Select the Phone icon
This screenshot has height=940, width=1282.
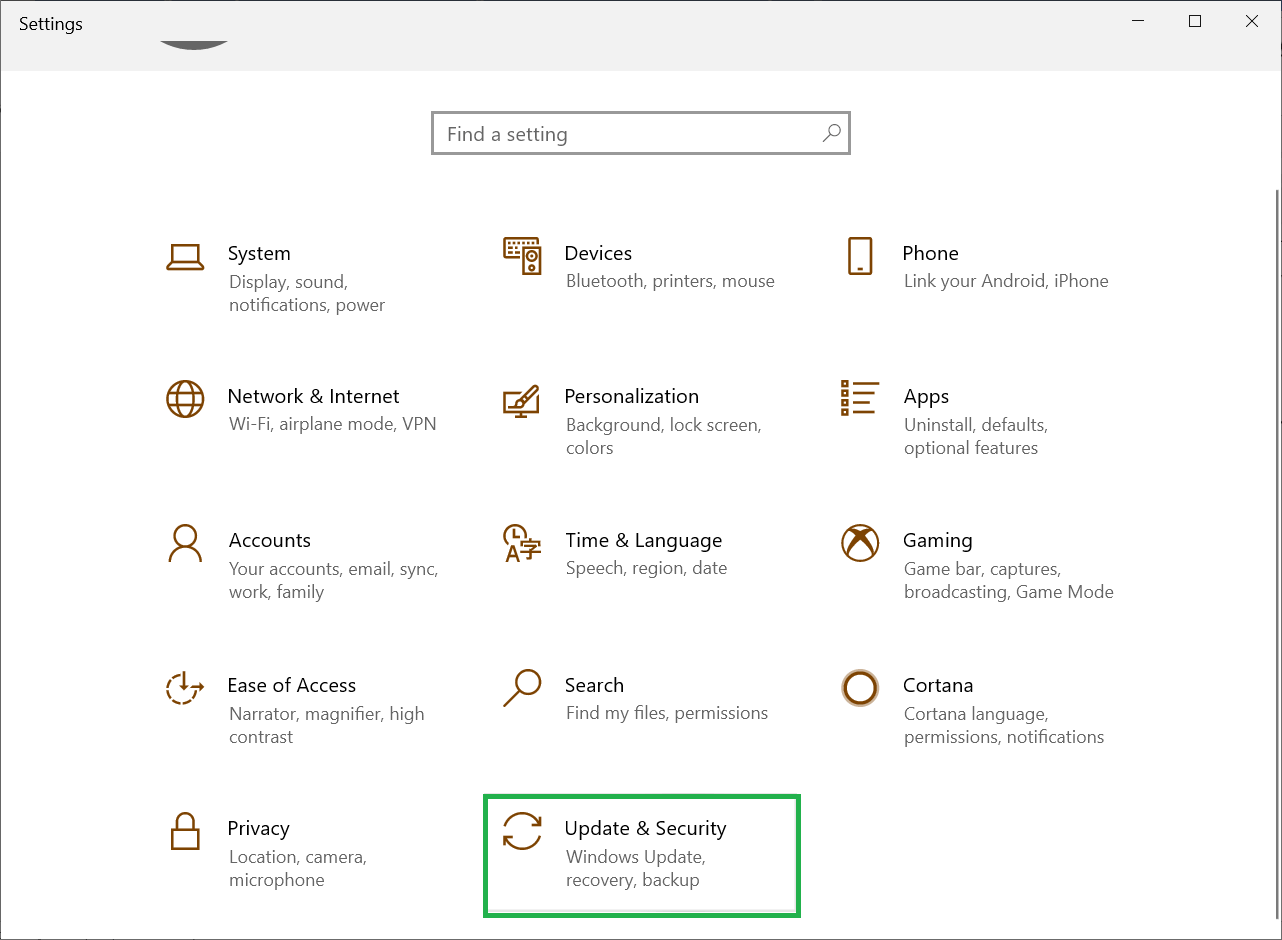860,256
